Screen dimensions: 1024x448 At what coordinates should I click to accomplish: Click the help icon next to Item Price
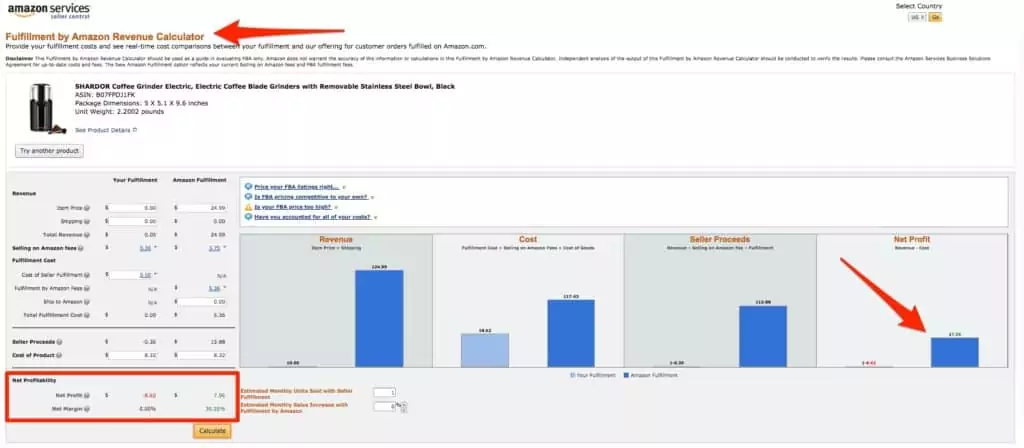88,207
